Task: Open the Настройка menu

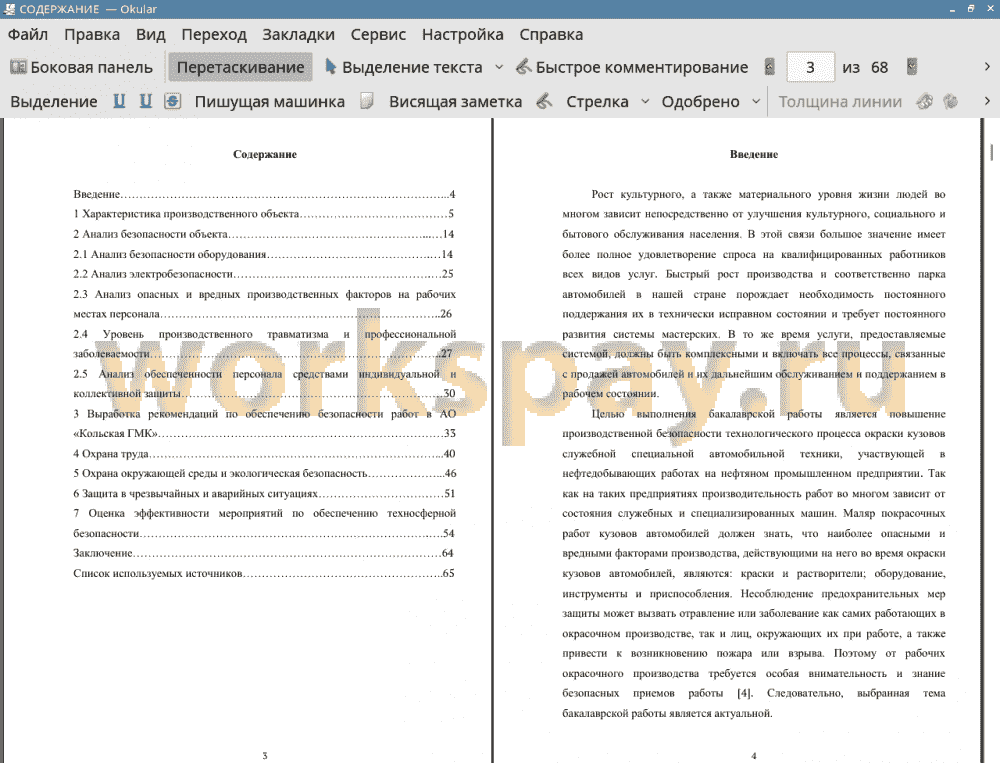Action: [x=462, y=34]
